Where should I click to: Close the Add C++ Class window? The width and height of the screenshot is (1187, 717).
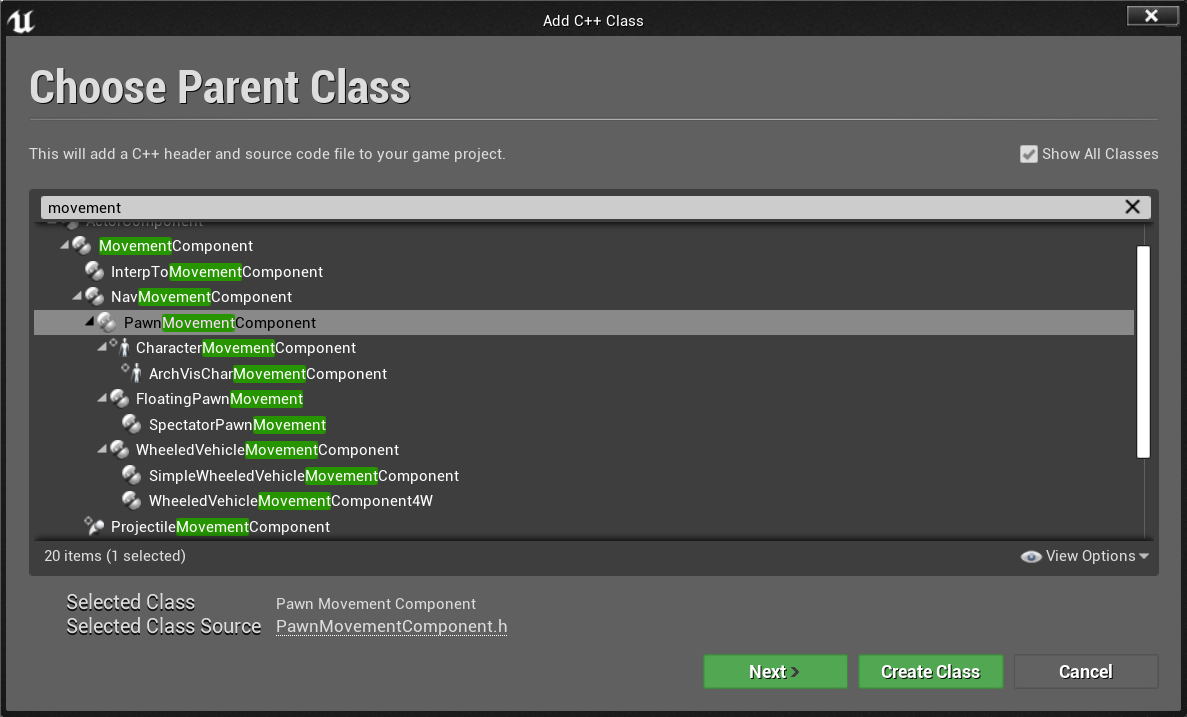click(1151, 15)
